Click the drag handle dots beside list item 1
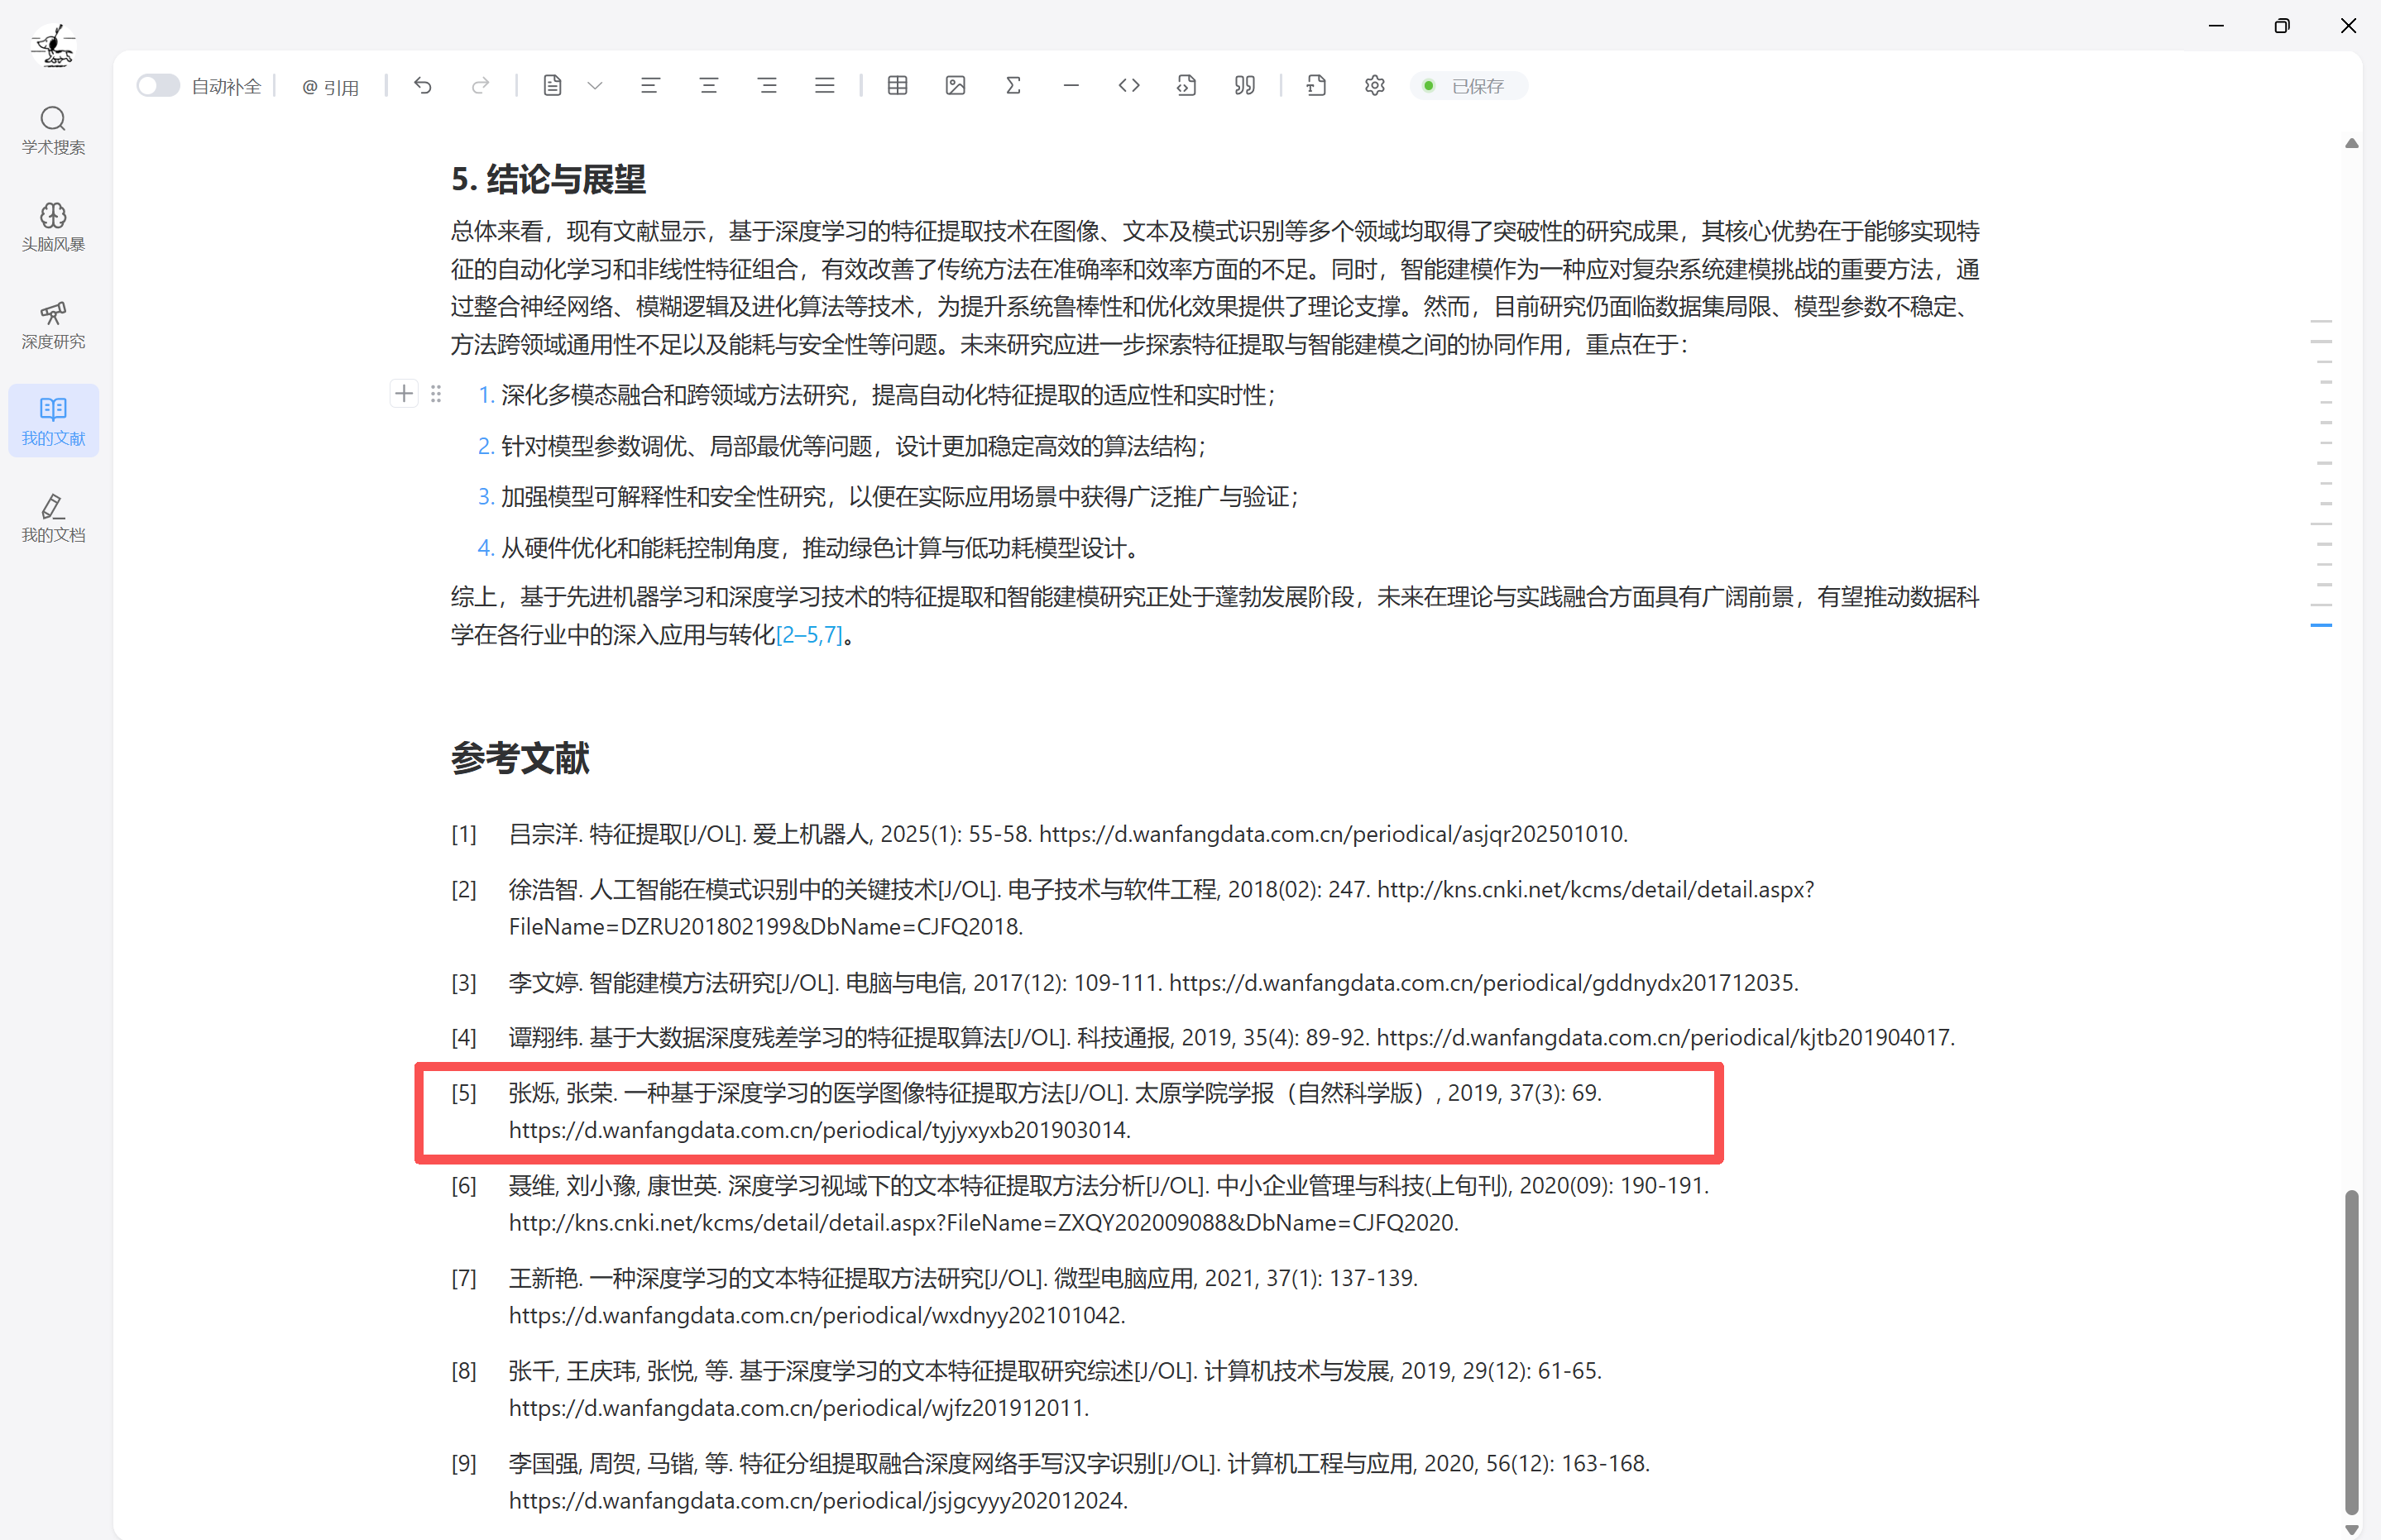The image size is (2381, 1540). (x=436, y=394)
